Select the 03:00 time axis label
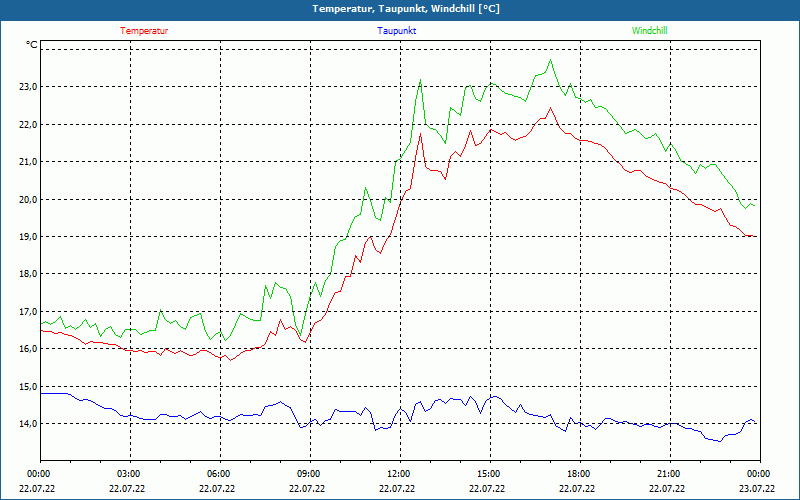800x500 pixels. tap(129, 474)
